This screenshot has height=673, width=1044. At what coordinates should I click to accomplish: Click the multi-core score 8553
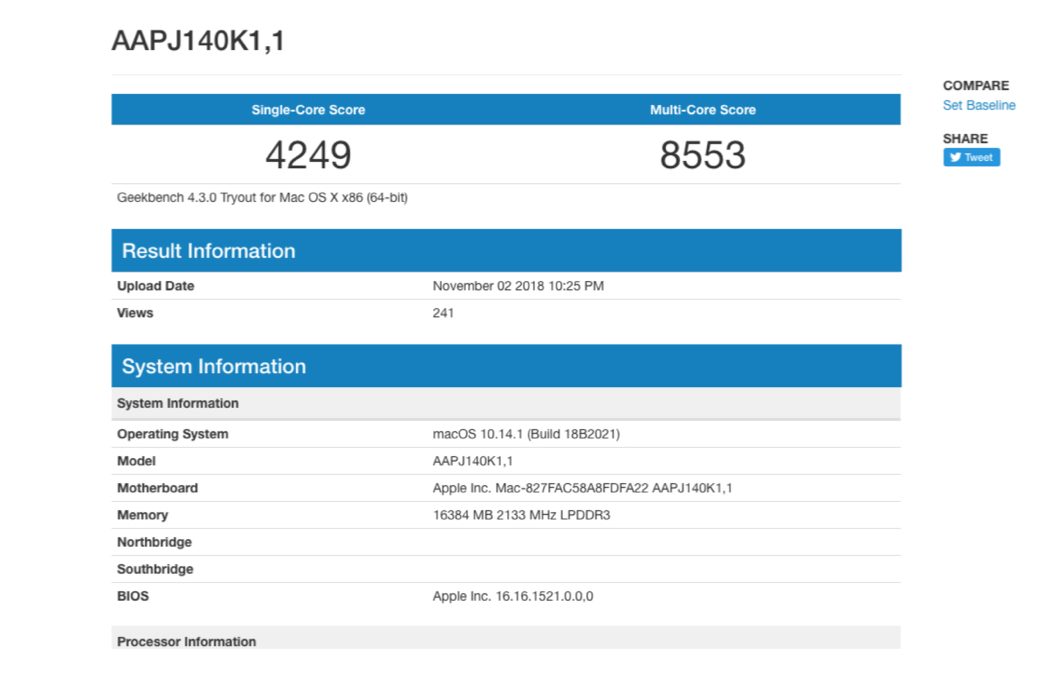pos(702,155)
